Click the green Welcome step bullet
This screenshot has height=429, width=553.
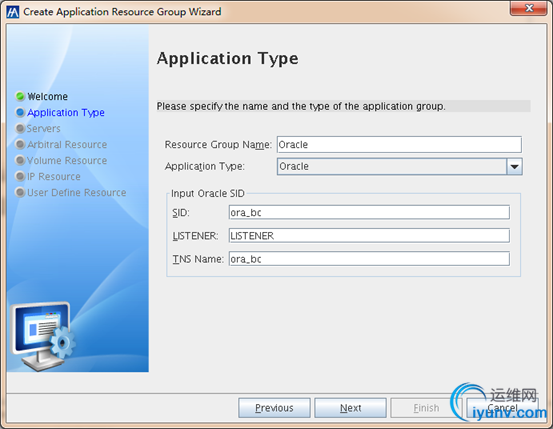pyautogui.click(x=20, y=96)
